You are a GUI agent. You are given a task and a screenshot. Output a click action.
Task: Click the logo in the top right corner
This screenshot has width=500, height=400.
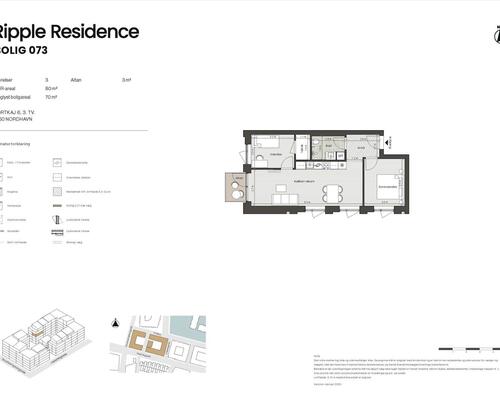pyautogui.click(x=497, y=35)
